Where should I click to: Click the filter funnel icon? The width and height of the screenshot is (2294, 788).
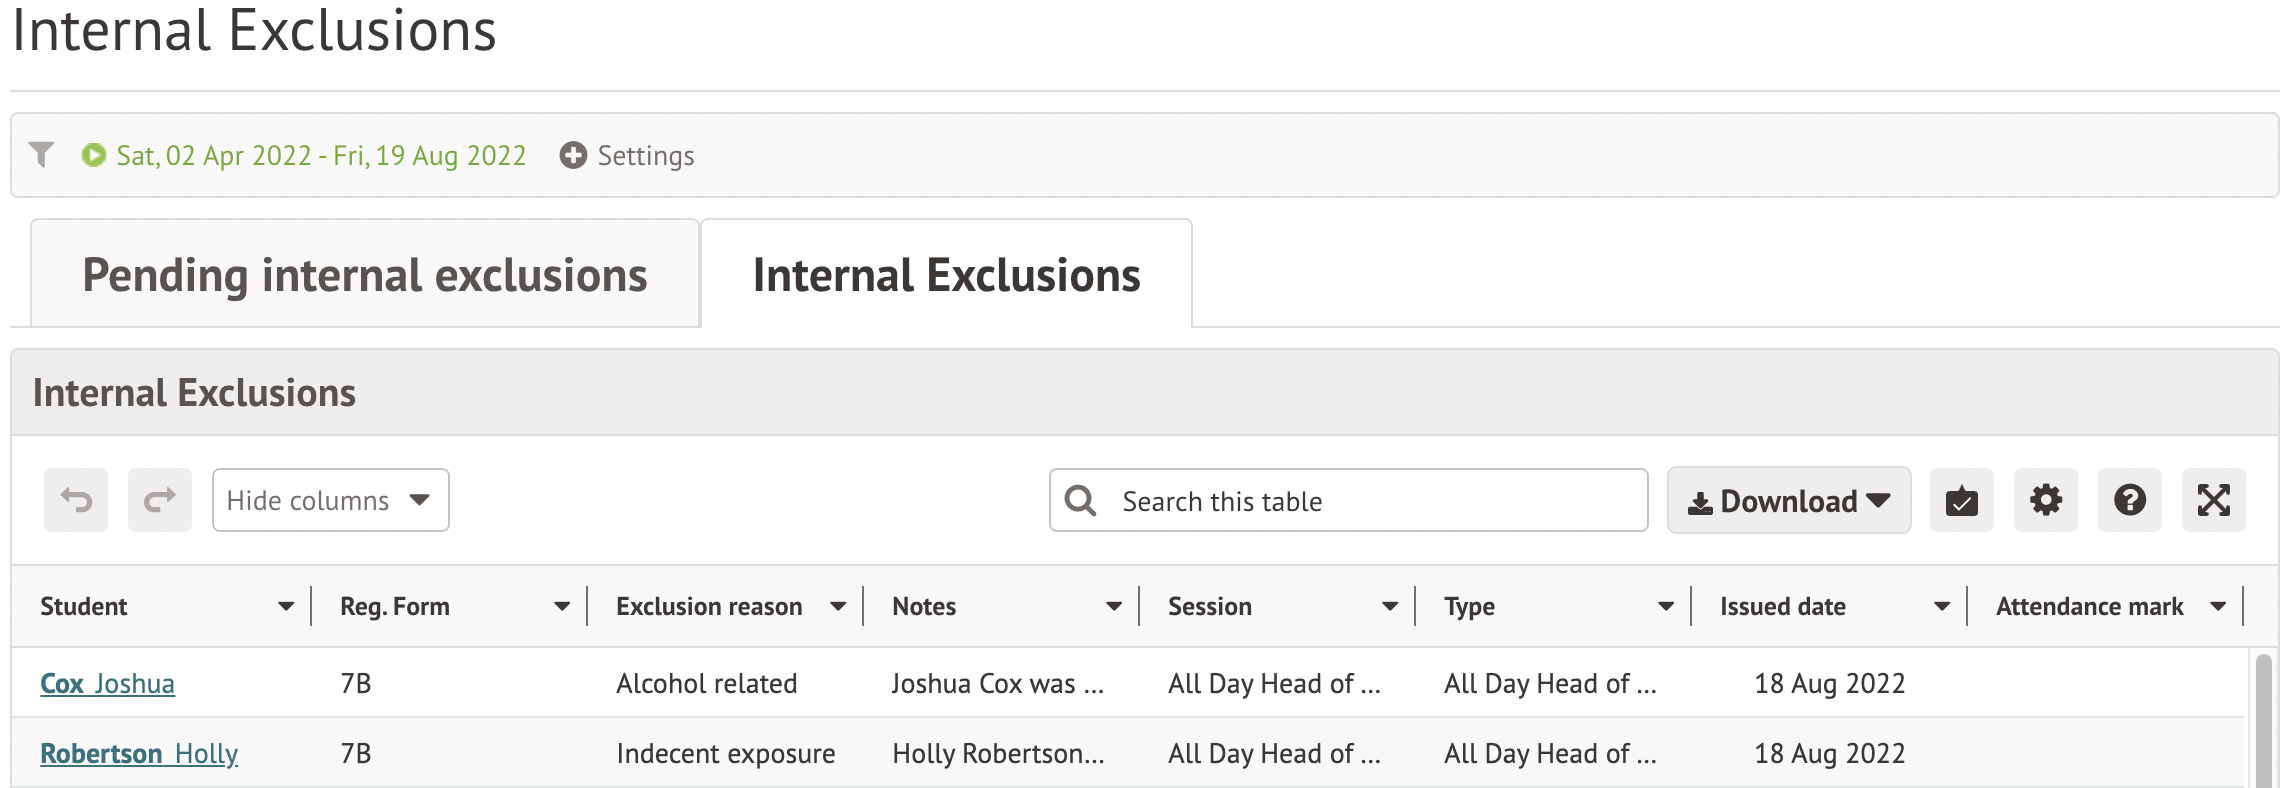click(x=41, y=155)
